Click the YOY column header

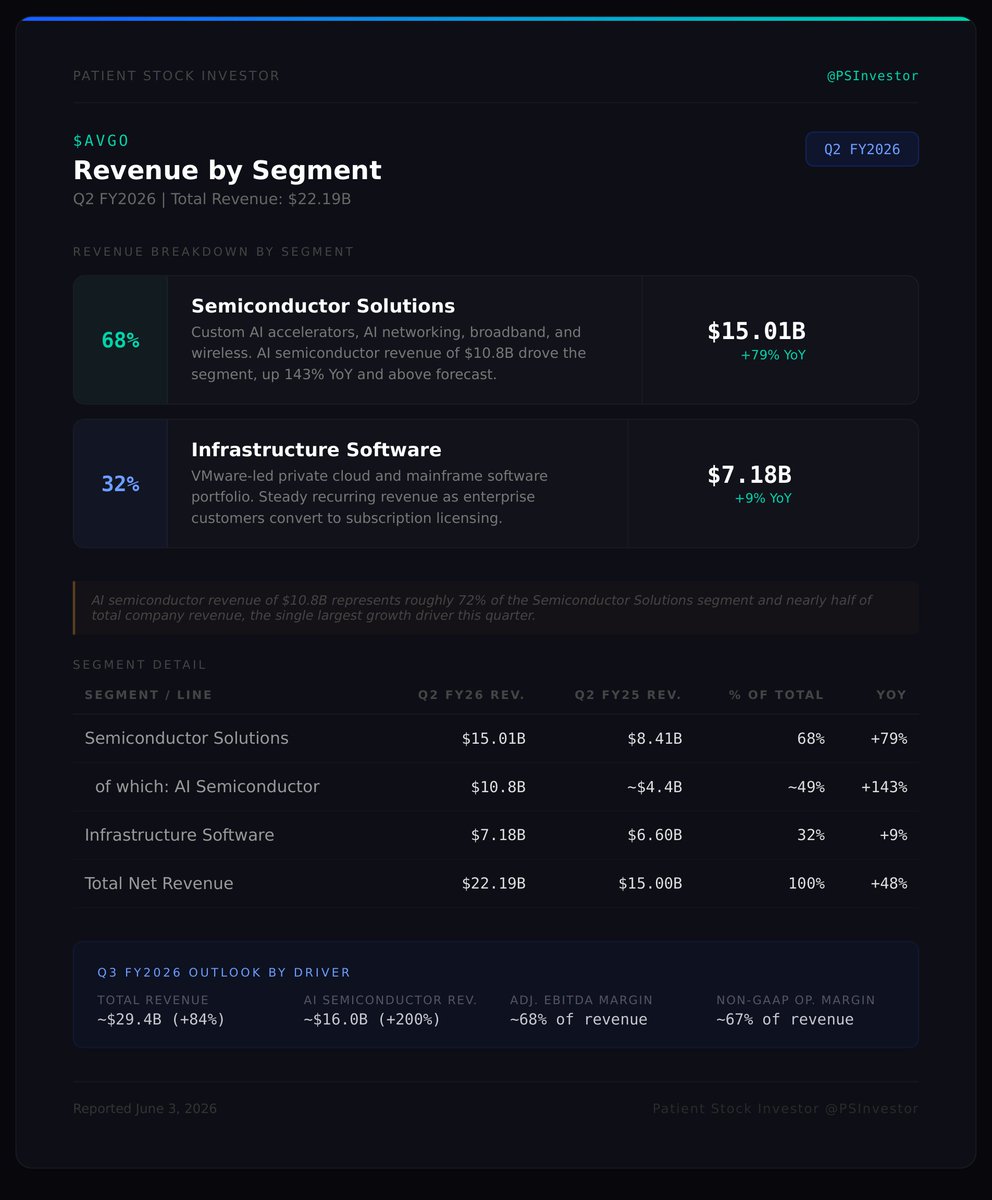tap(892, 695)
